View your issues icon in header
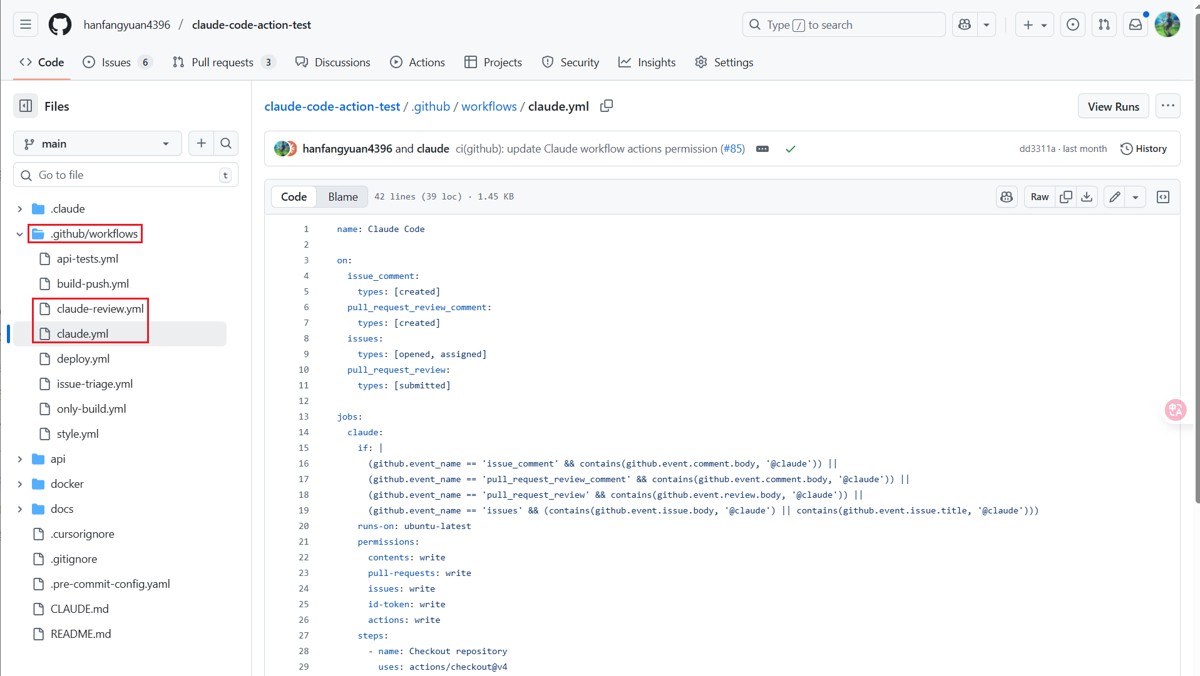The height and width of the screenshot is (676, 1200). pyautogui.click(x=1073, y=24)
